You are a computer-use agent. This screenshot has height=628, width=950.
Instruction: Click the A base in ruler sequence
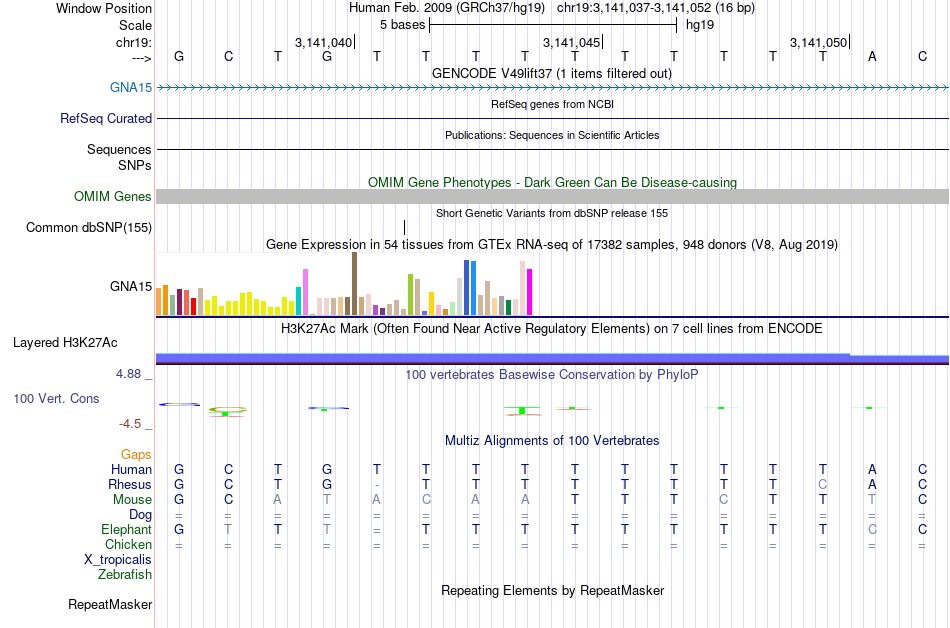pyautogui.click(x=872, y=56)
